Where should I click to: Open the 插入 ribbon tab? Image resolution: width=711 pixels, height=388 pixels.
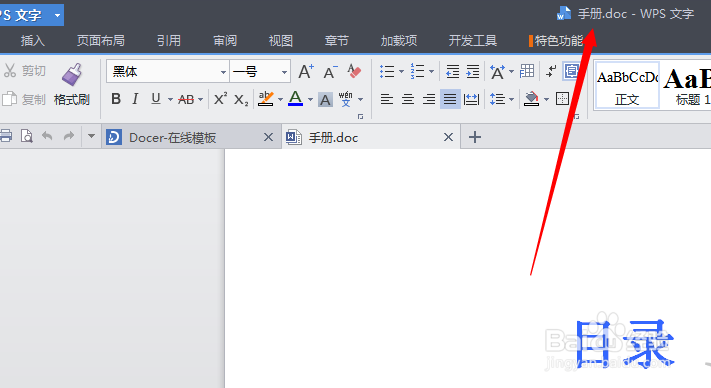tap(33, 41)
